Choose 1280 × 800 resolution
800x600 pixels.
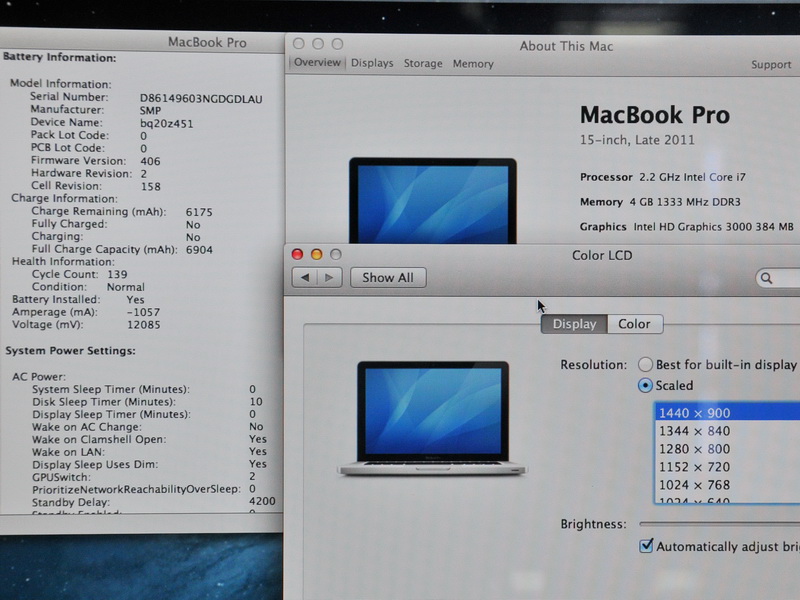(727, 449)
